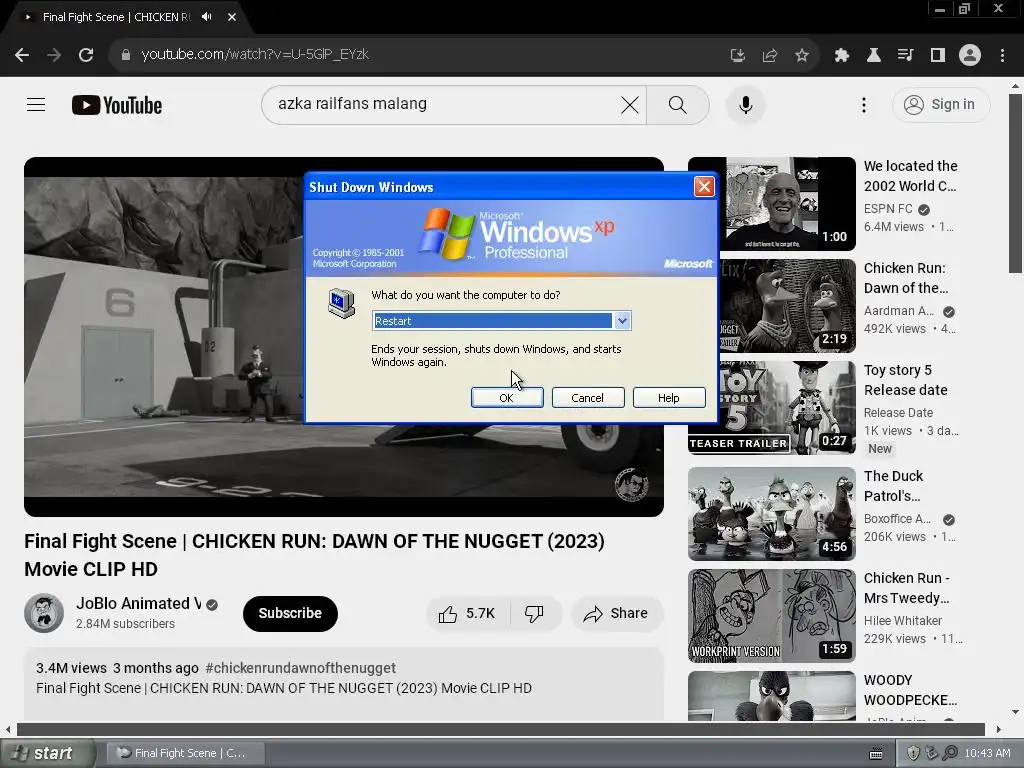Click the scrollbar down arrow at right edge
The width and height of the screenshot is (1024, 768).
click(1015, 712)
